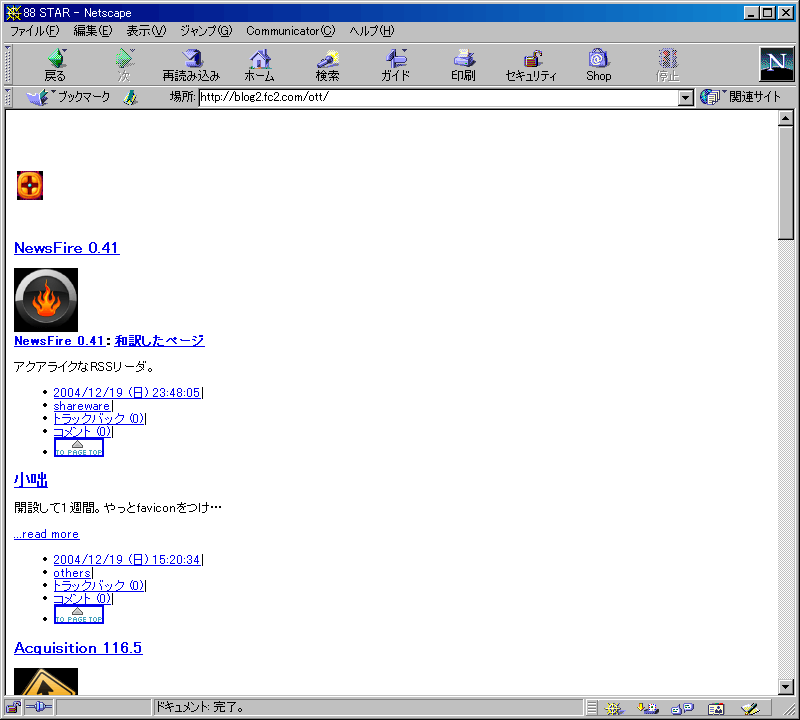Open コメント (0) under the 小咄 post
Image resolution: width=800 pixels, height=720 pixels.
pos(82,599)
